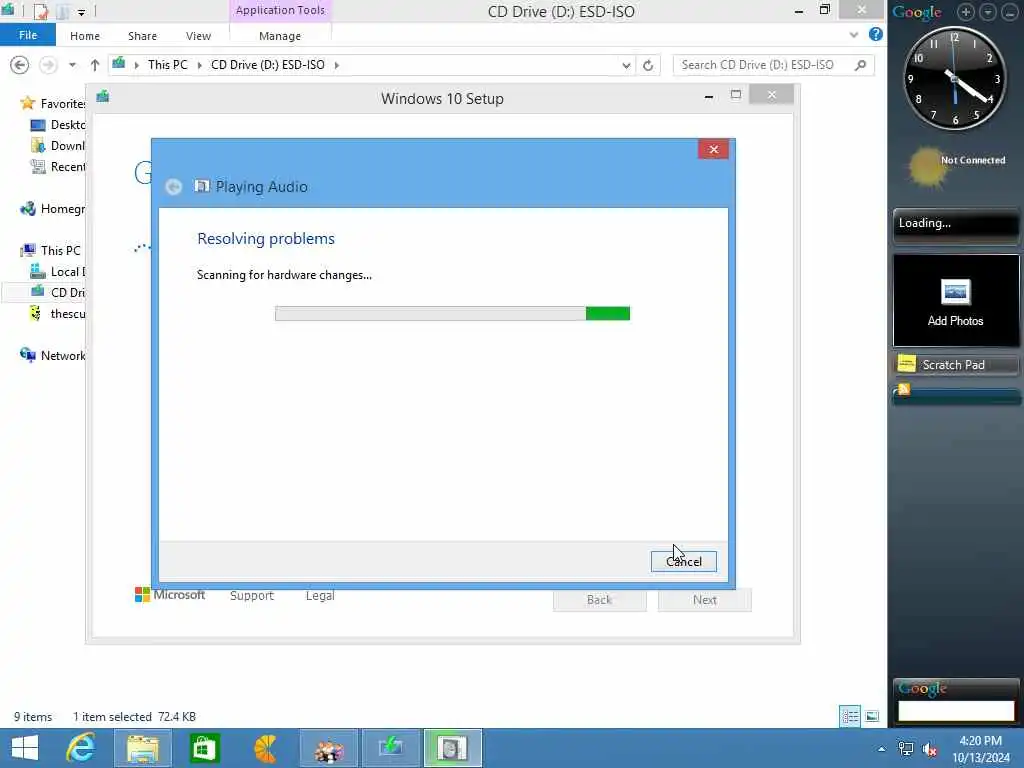Select the Application Tools contextual tab
This screenshot has width=1024, height=768.
point(280,10)
